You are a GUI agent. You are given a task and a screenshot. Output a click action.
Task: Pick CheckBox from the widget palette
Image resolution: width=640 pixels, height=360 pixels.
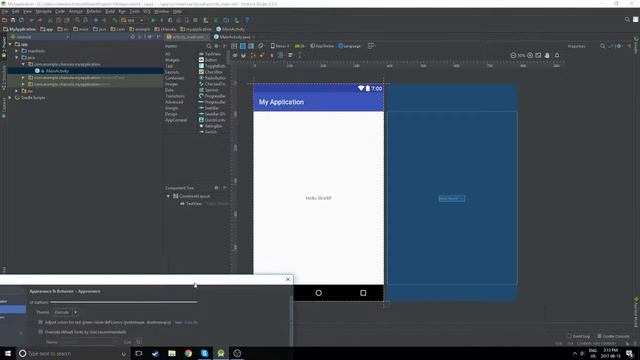click(x=210, y=72)
